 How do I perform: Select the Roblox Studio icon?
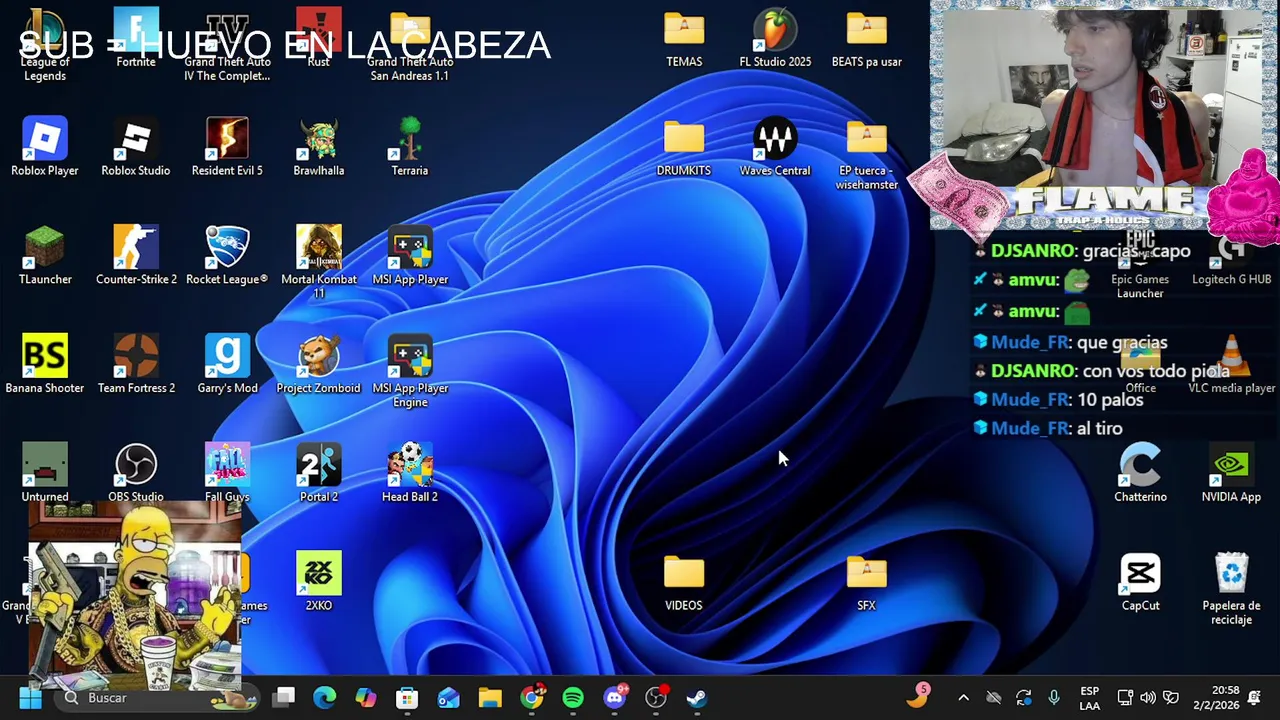point(136,147)
